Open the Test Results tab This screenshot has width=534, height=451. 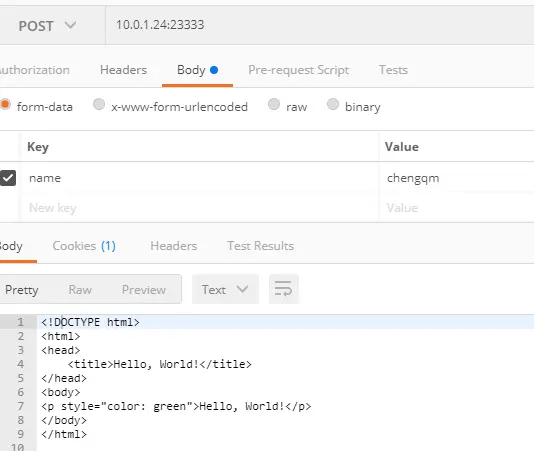point(261,246)
